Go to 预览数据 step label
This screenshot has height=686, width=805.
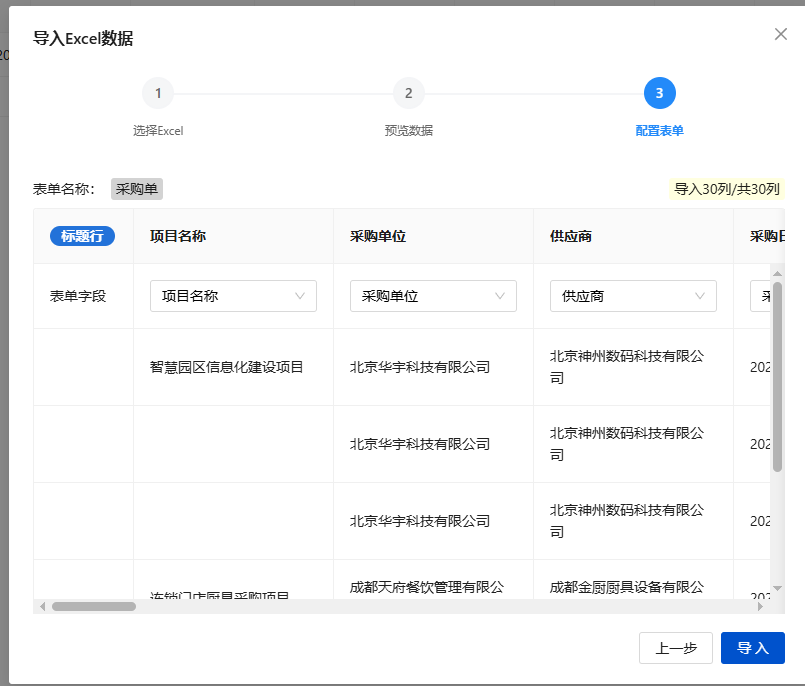(x=408, y=130)
